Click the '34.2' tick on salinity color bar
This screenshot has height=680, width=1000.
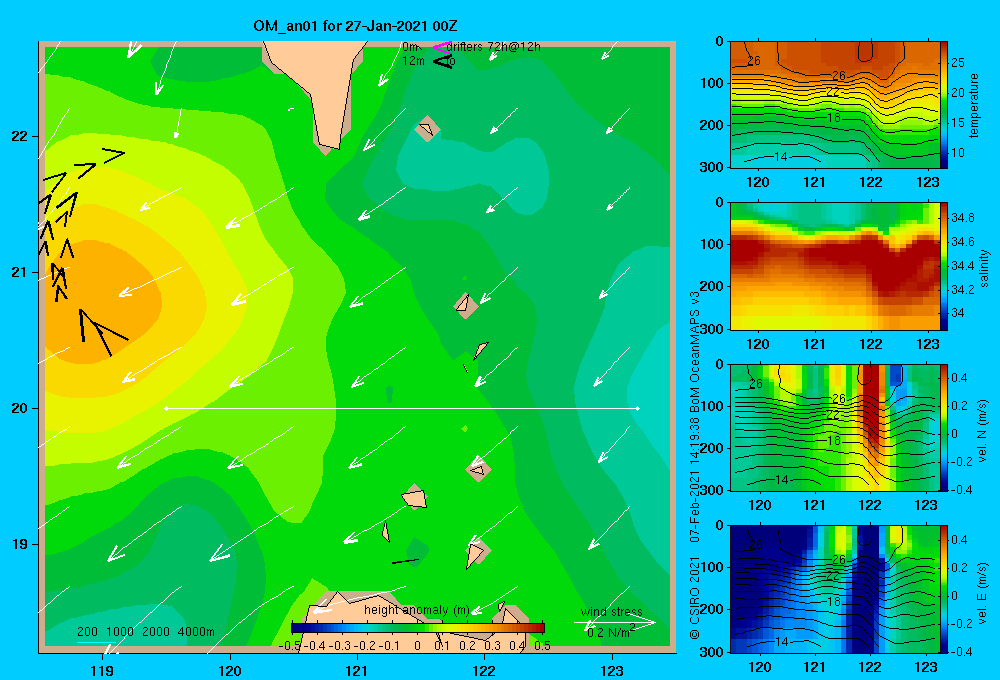[962, 290]
